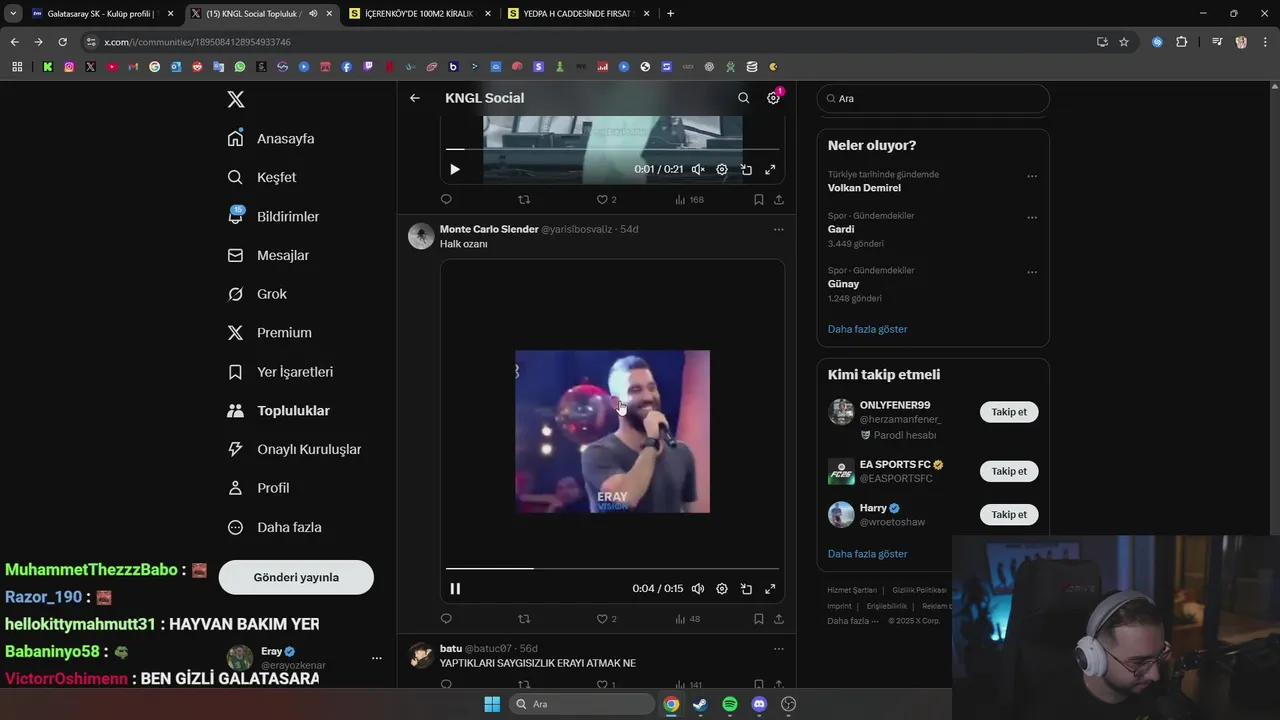The width and height of the screenshot is (1280, 720).
Task: Switch to Galatasaray SK browser tab
Action: coord(102,14)
